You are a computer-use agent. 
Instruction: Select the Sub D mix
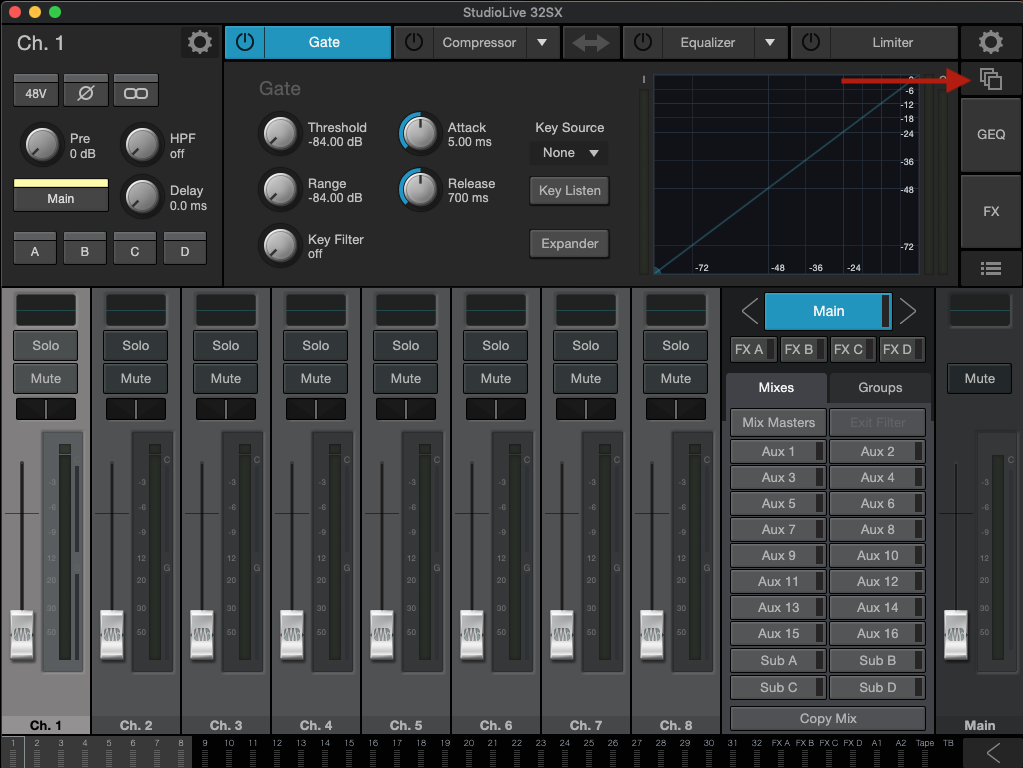[x=878, y=687]
